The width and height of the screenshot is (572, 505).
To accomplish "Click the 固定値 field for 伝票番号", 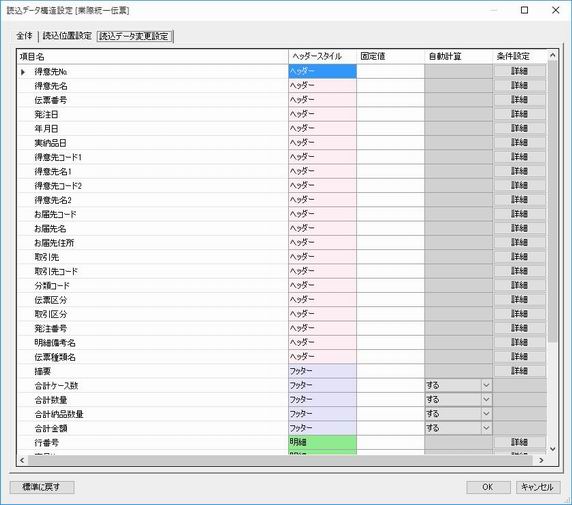I will (390, 100).
